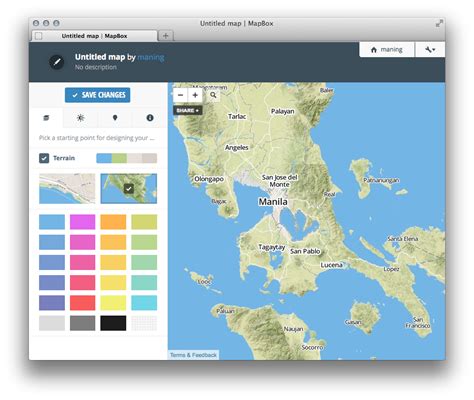Zoom in the map with plus button
This screenshot has height=400, width=474.
[195, 95]
